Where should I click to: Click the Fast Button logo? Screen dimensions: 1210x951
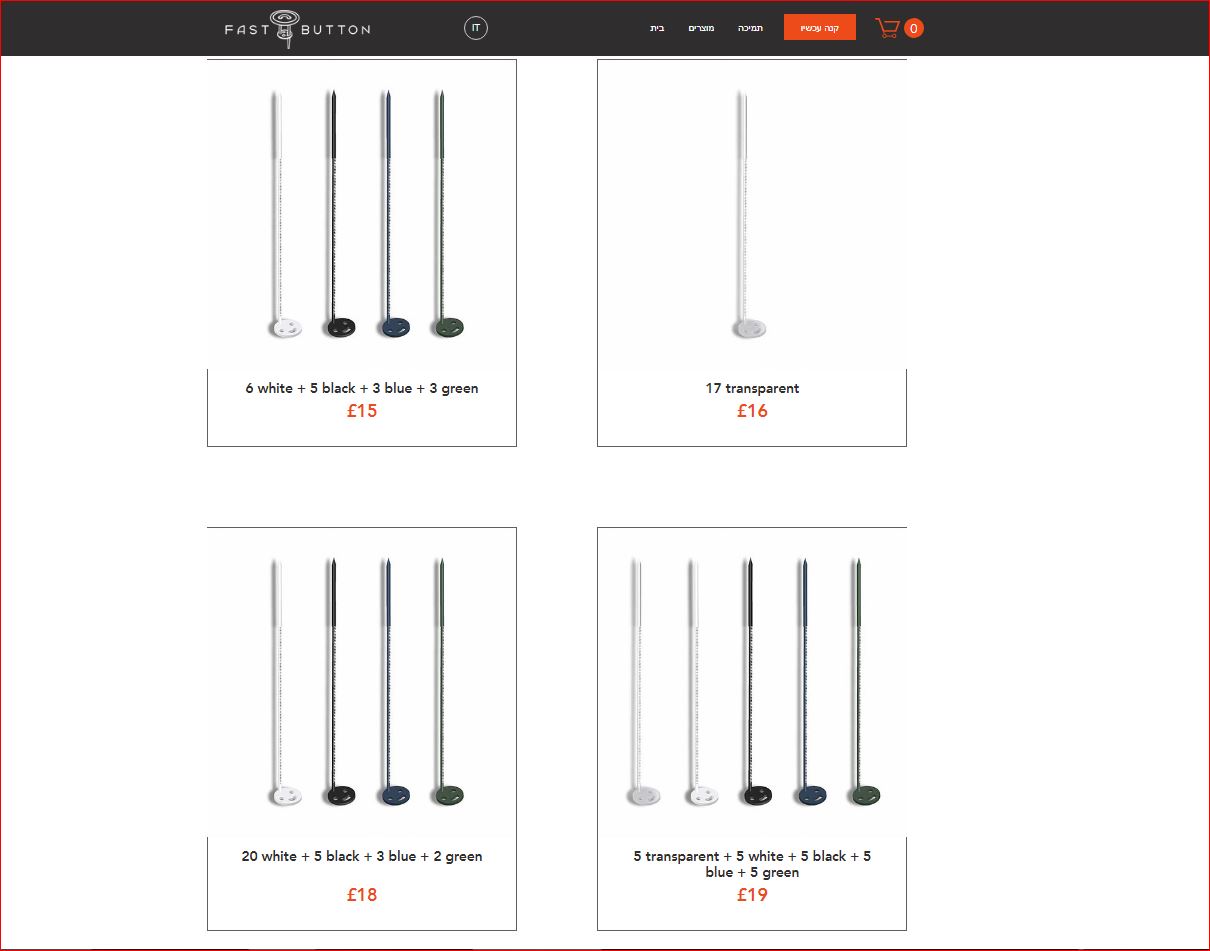pos(297,29)
